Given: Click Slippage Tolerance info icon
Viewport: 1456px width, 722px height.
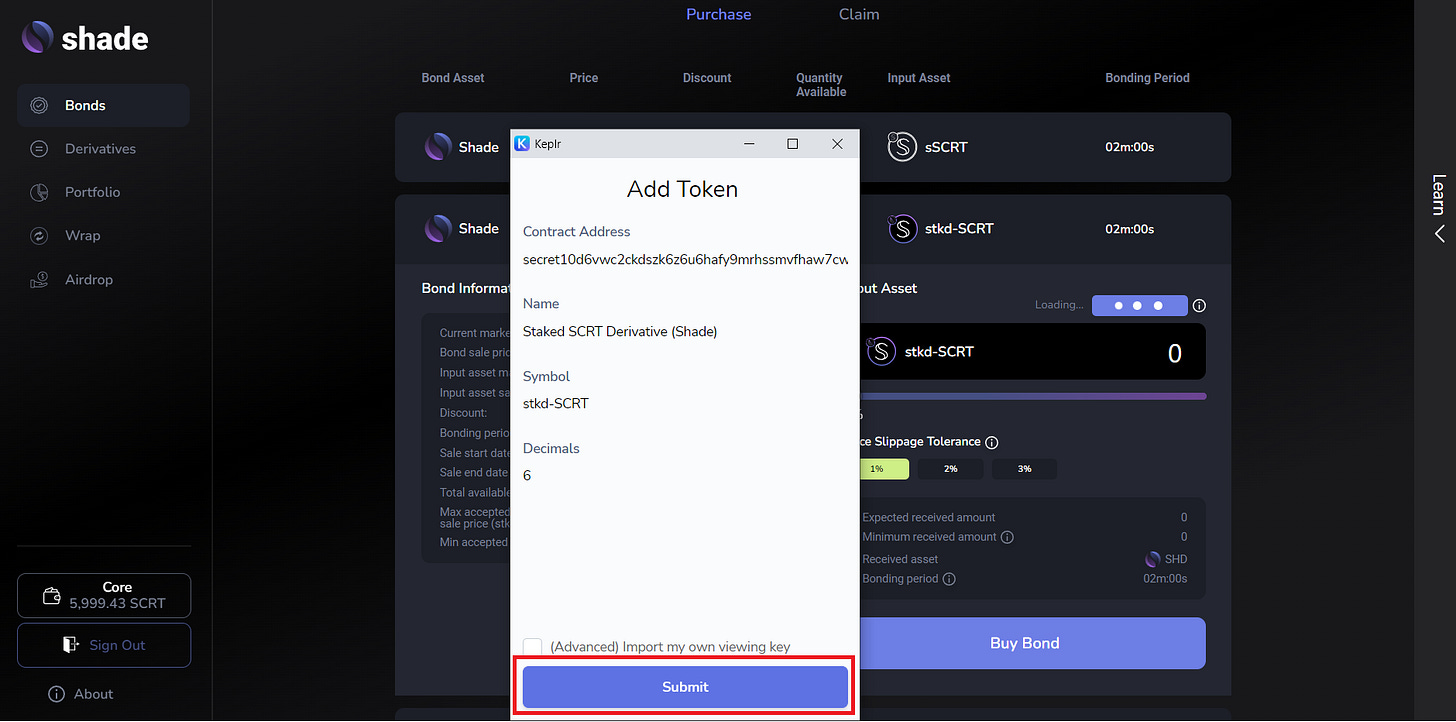Looking at the screenshot, I should (x=991, y=442).
